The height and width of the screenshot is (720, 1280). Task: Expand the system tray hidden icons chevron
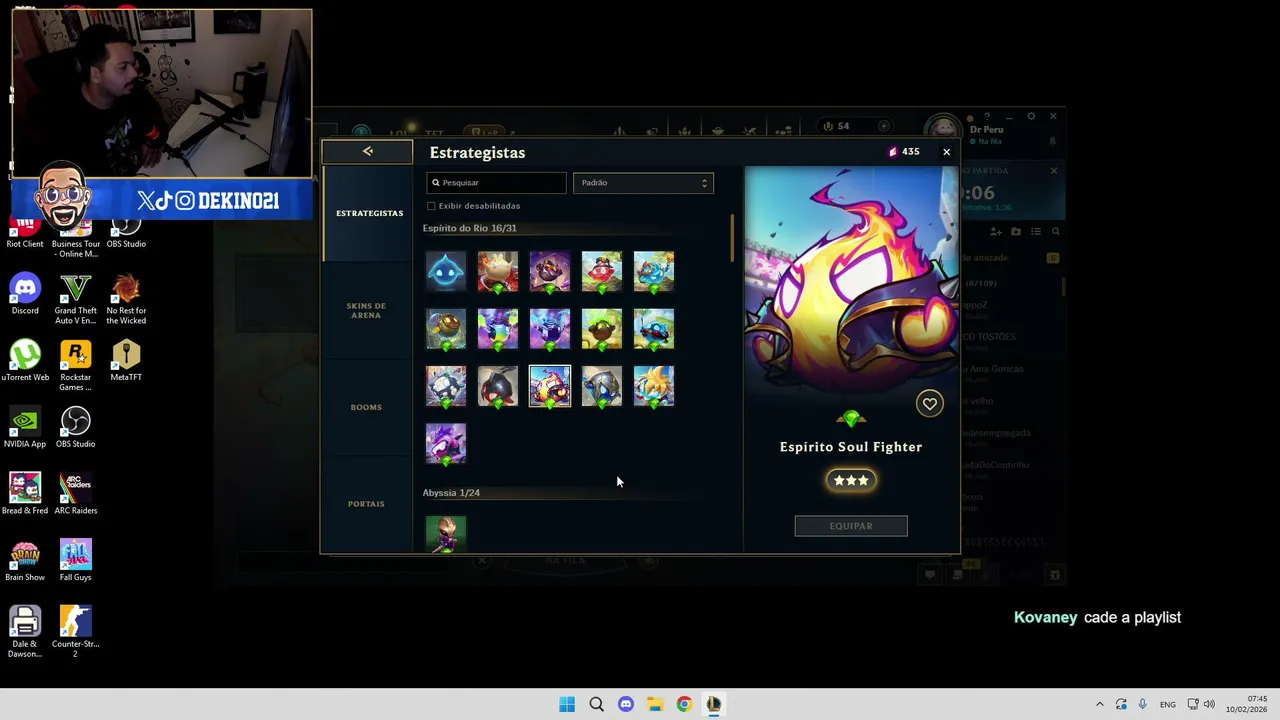(1100, 704)
